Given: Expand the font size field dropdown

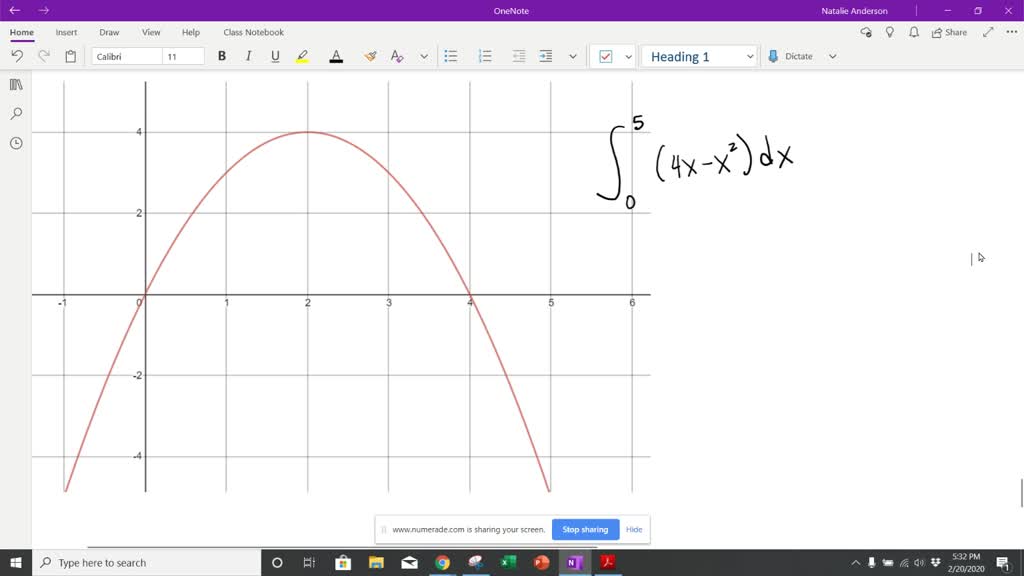Looking at the screenshot, I should 198,56.
